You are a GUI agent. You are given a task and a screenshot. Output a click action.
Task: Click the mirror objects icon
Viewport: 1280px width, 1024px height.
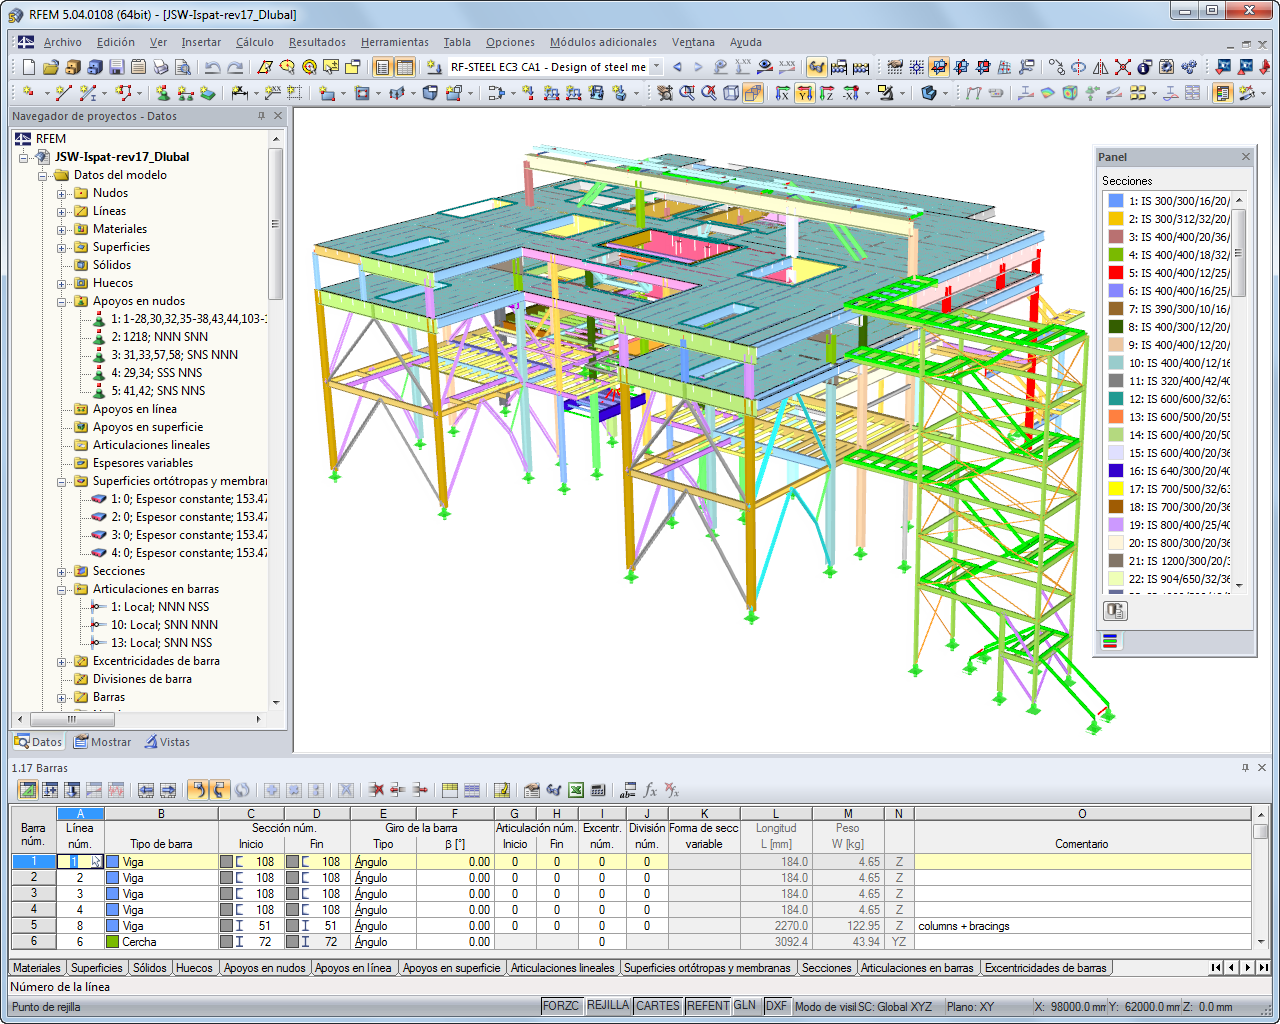[1100, 67]
